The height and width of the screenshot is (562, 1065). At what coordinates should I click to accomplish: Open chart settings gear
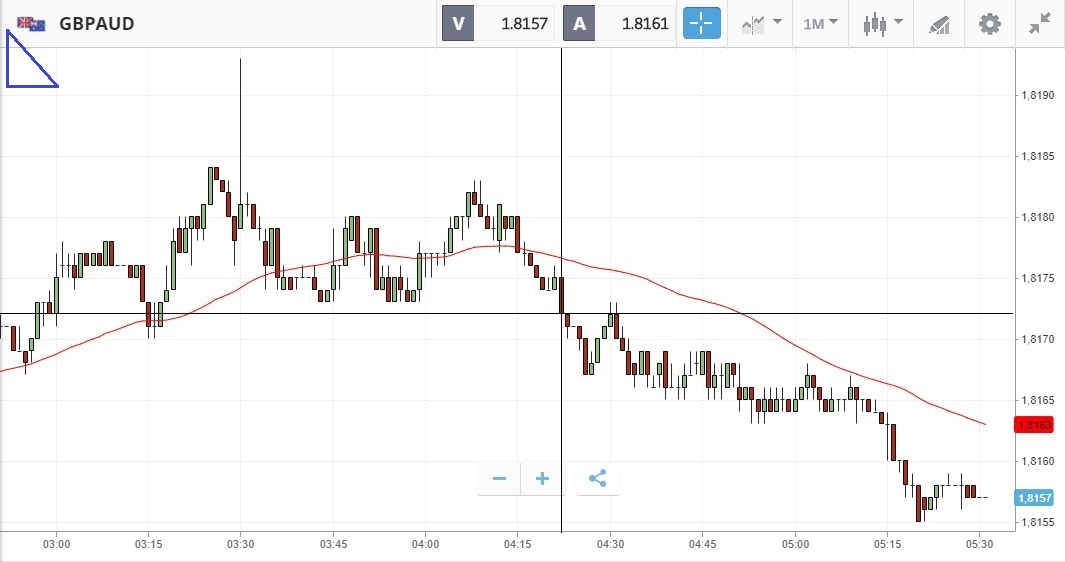[989, 23]
